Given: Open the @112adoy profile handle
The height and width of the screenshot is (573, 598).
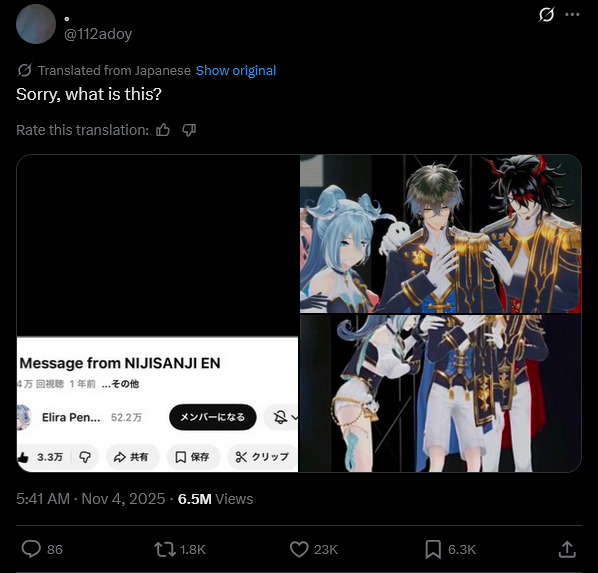Looking at the screenshot, I should pos(98,34).
